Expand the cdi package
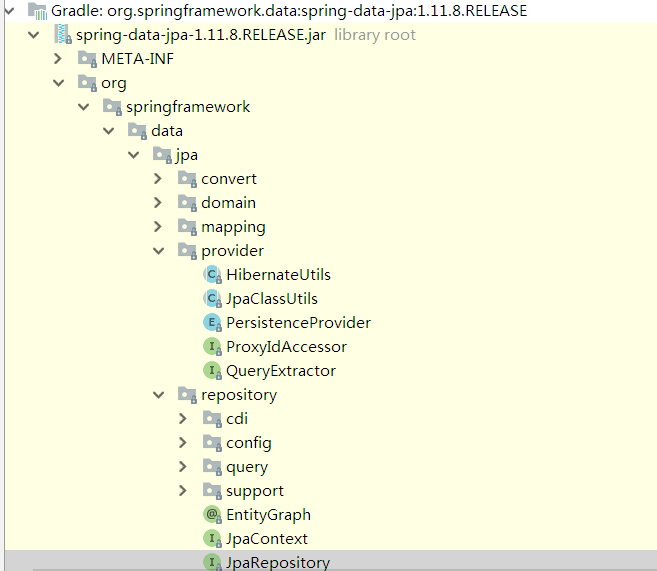 point(183,419)
